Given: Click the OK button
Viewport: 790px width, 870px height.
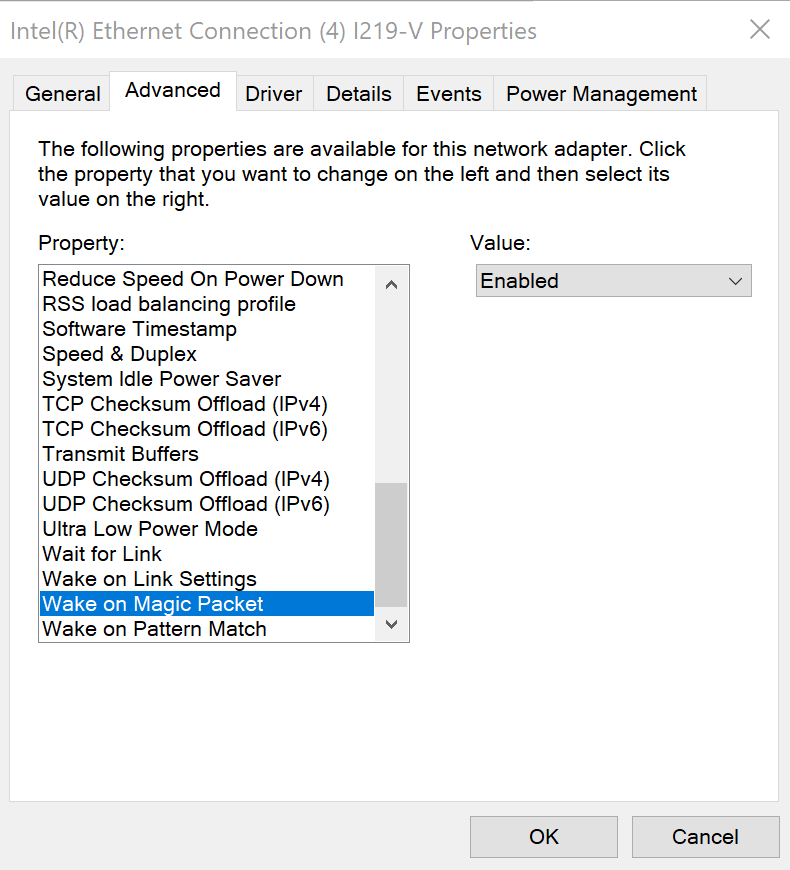Looking at the screenshot, I should [x=543, y=836].
